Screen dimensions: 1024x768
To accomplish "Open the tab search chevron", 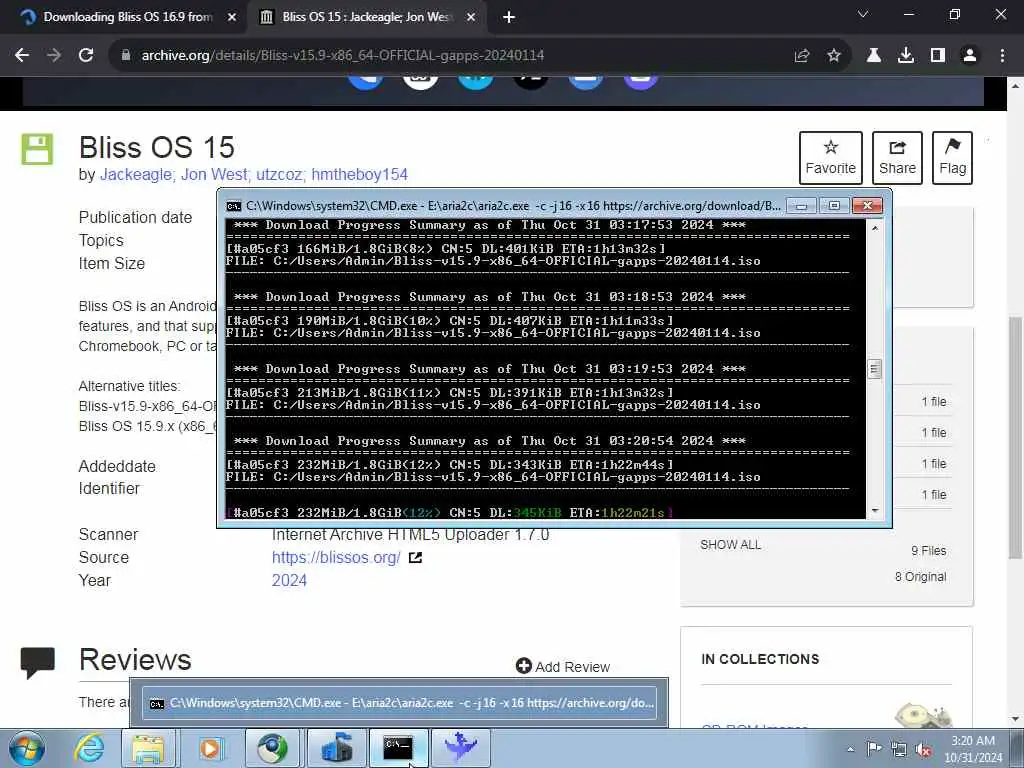I will point(863,14).
